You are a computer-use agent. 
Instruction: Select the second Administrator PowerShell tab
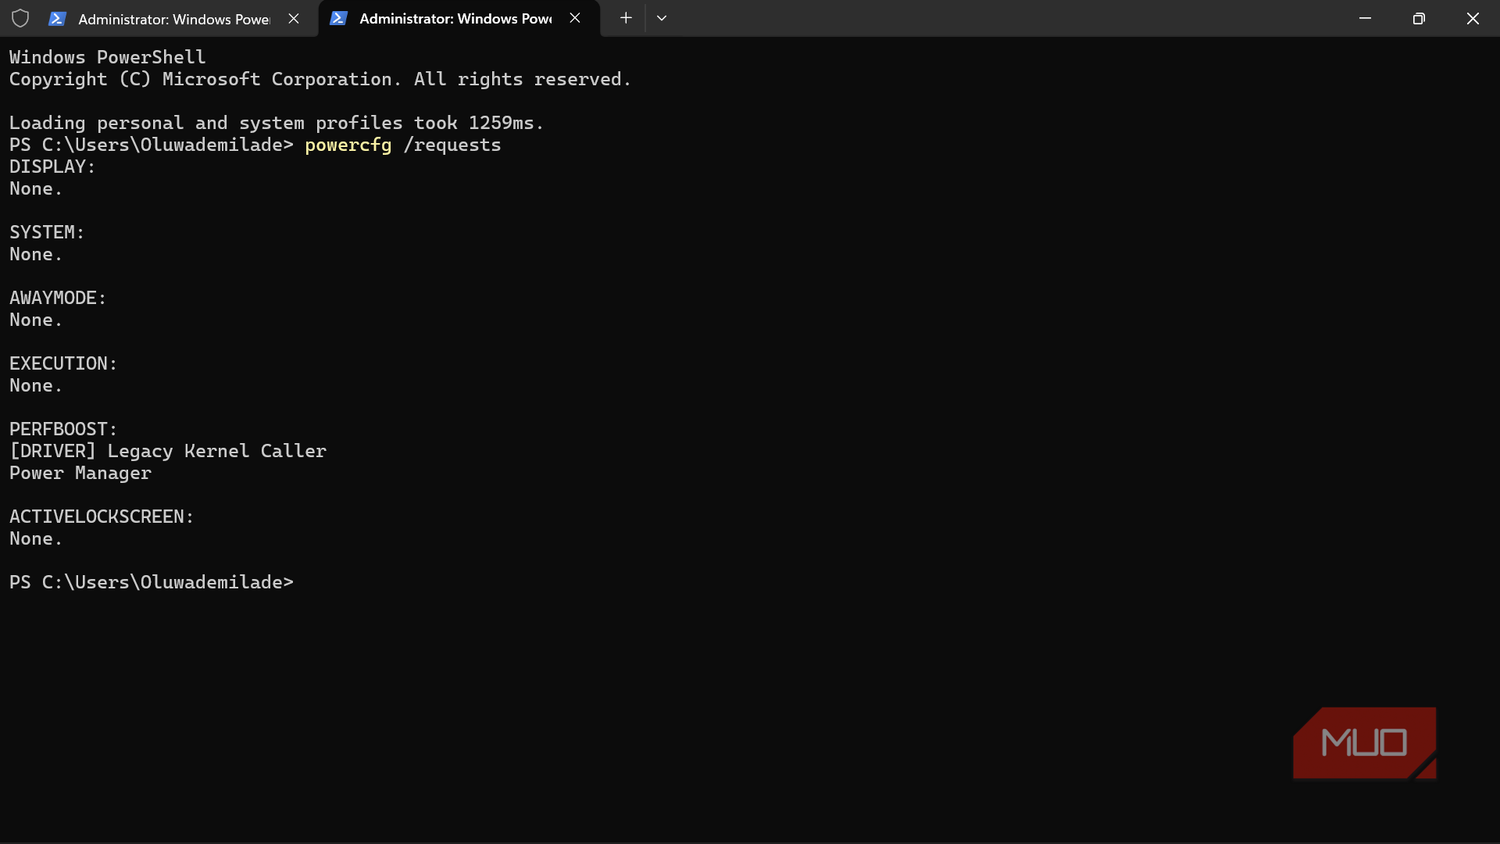tap(459, 18)
